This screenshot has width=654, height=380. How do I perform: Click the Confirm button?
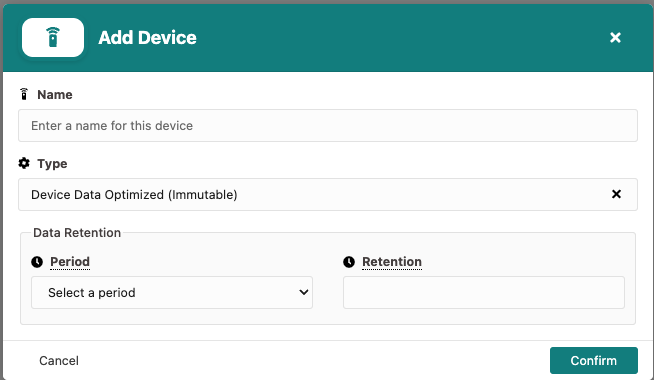coord(594,360)
